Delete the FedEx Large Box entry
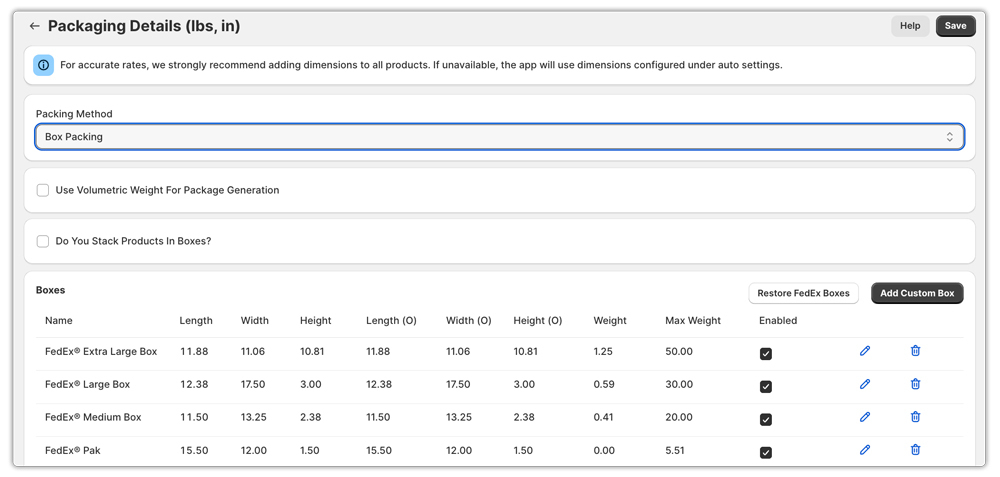 (x=915, y=384)
